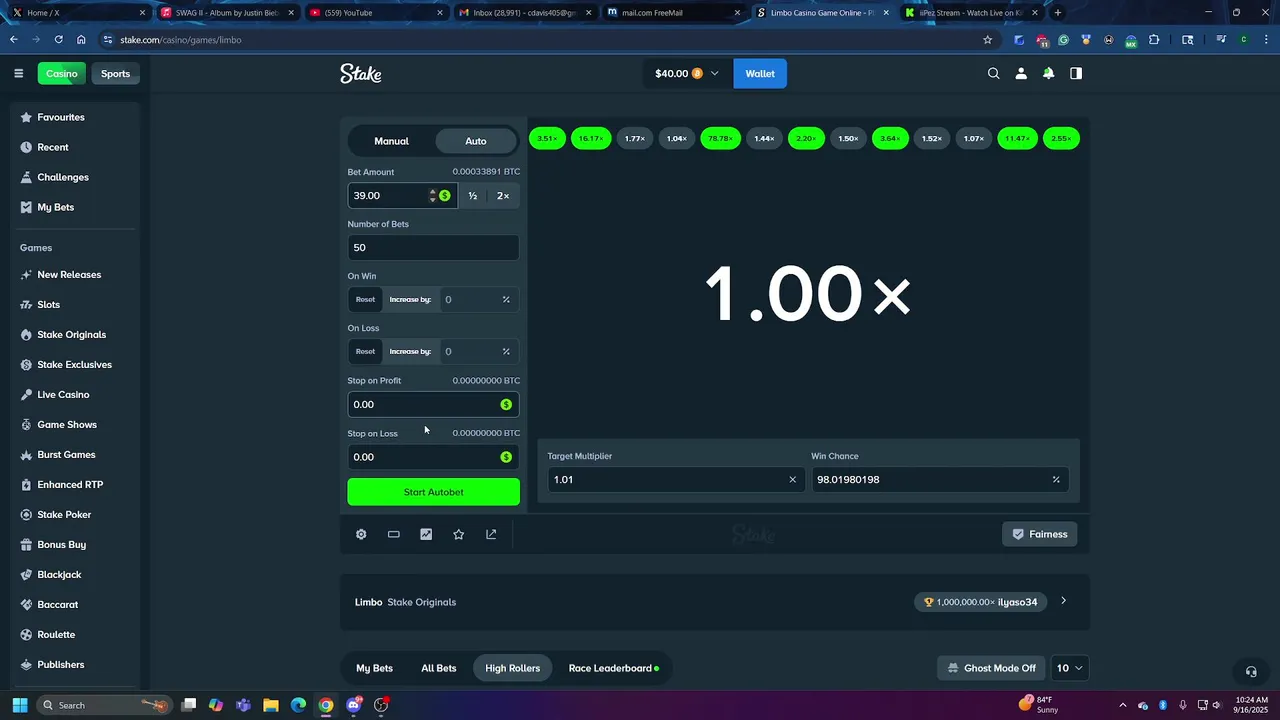Screen dimensions: 1280x720
Task: Open the game settings gear icon
Action: (361, 534)
